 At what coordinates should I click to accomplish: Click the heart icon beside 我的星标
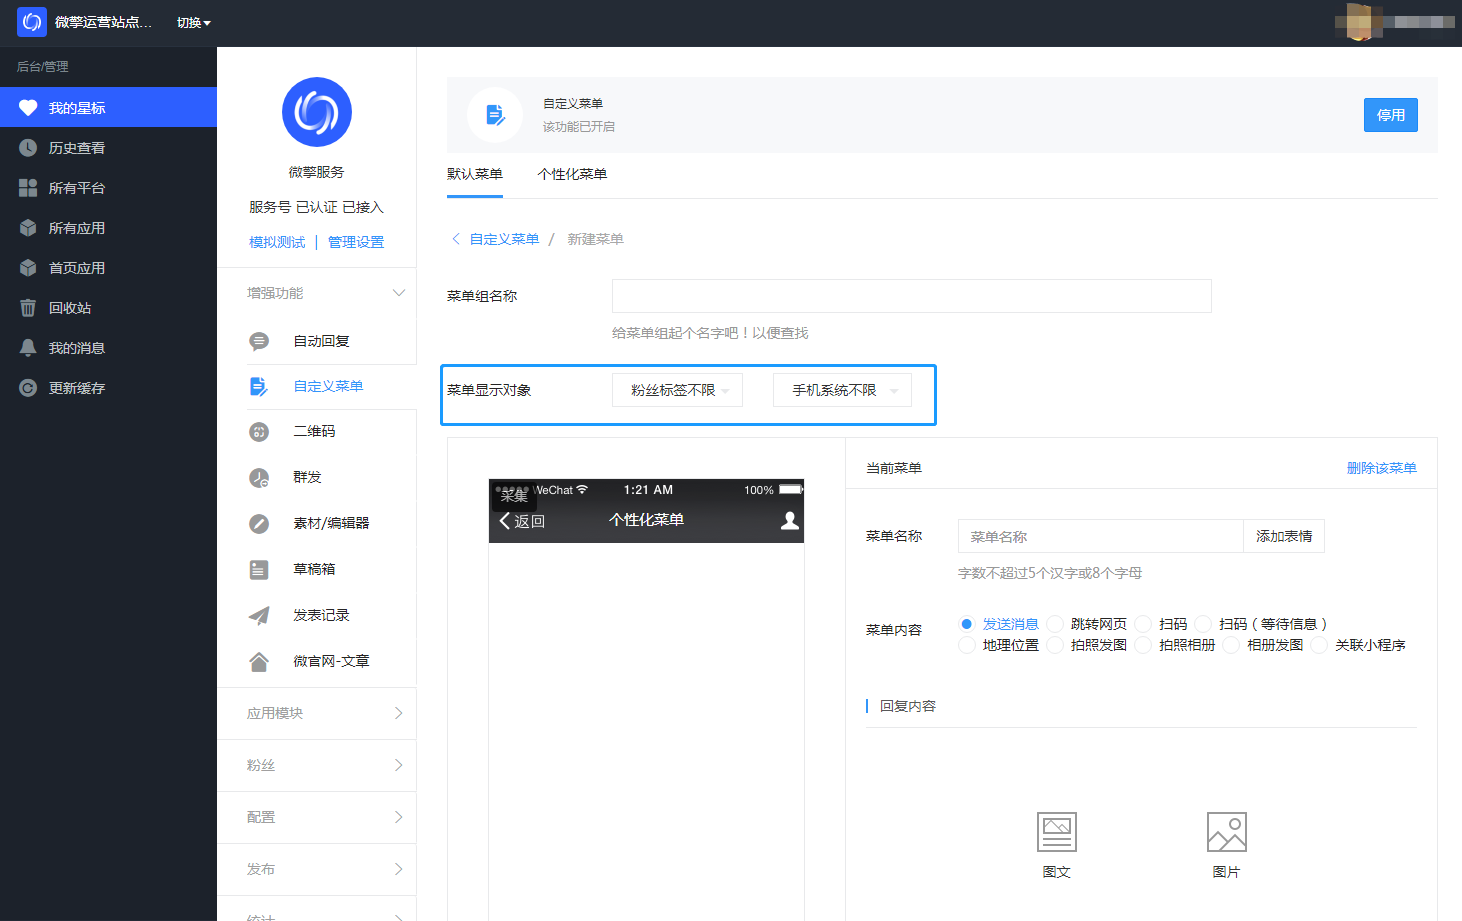pos(28,107)
